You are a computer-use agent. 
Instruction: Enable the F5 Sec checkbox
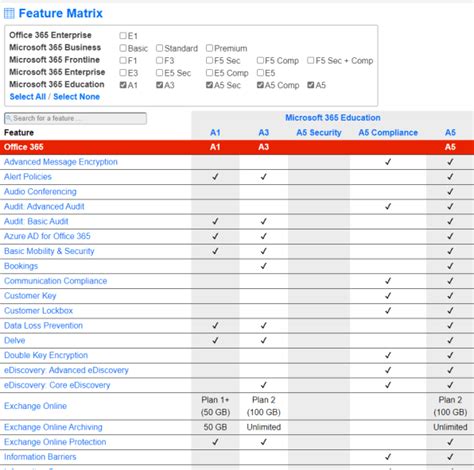coord(209,60)
